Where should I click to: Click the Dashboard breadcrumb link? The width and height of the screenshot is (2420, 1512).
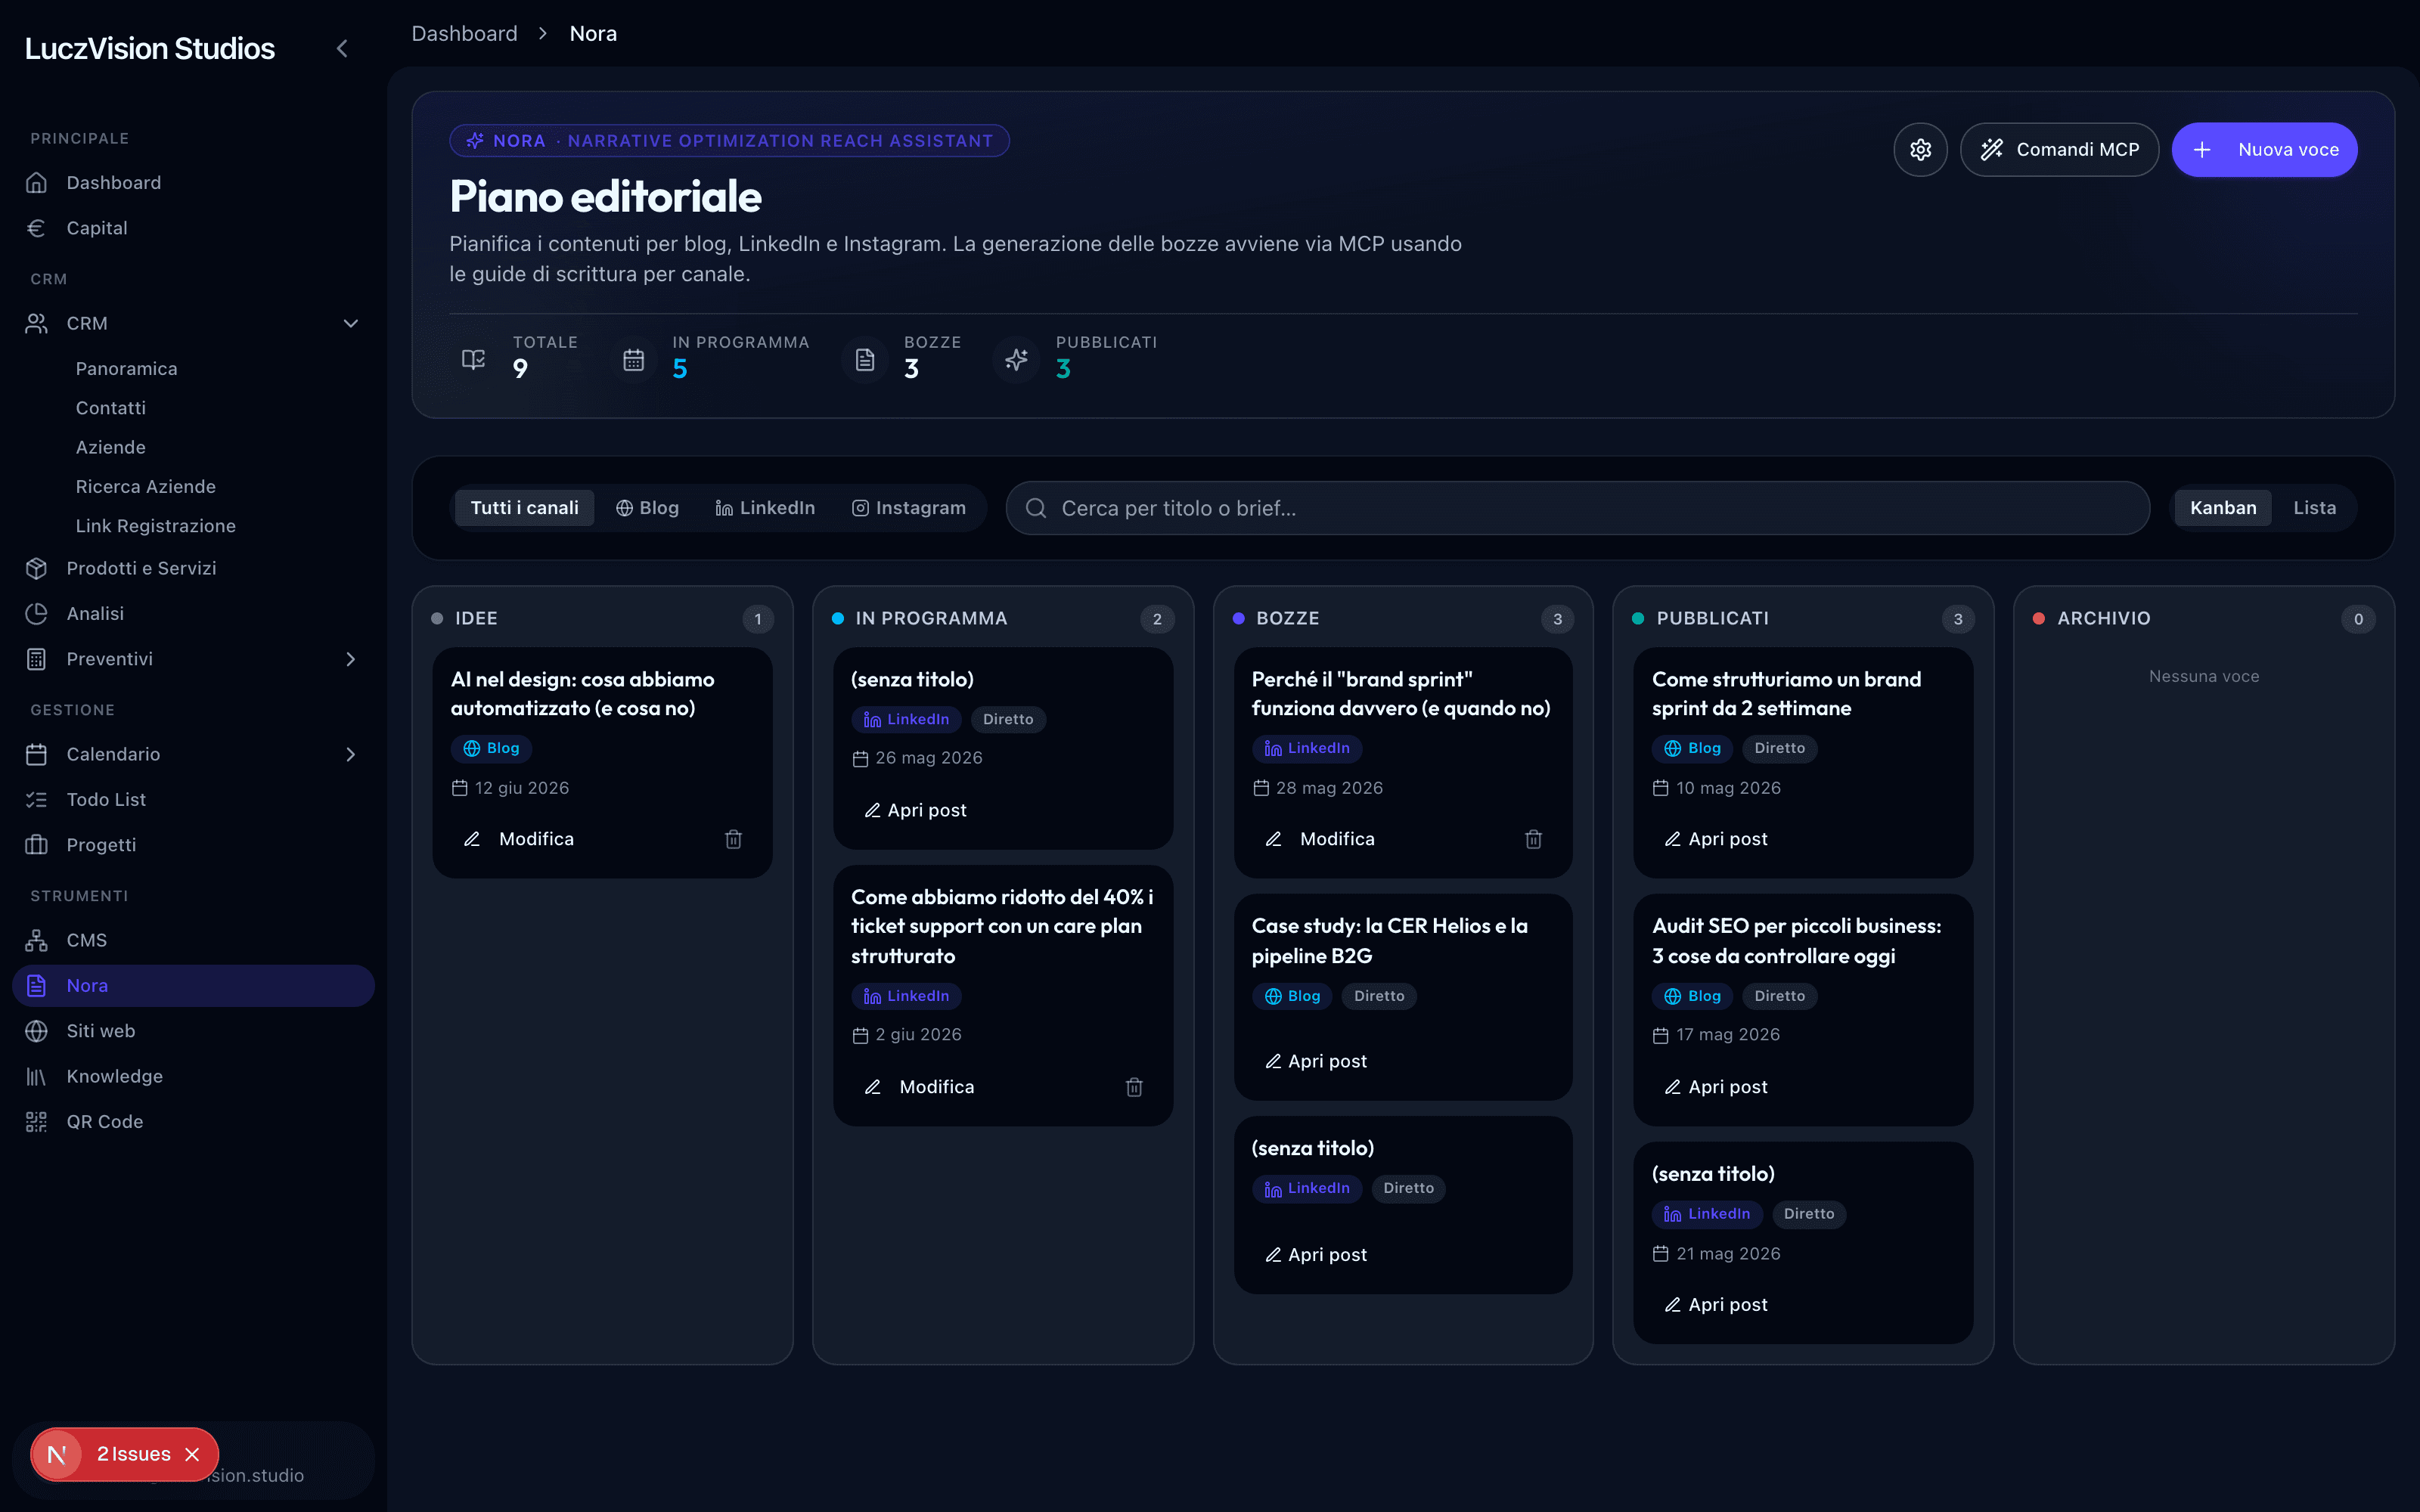pos(465,33)
